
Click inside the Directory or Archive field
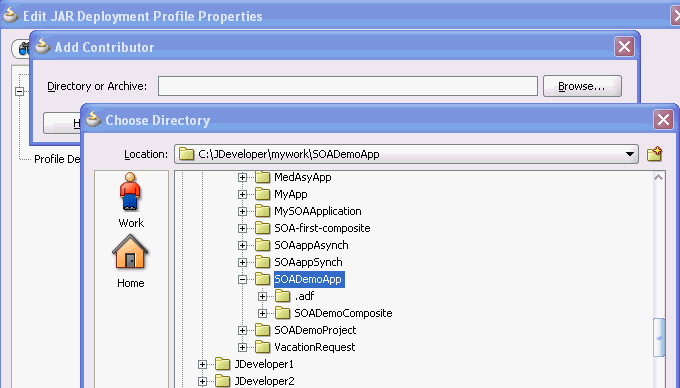(x=348, y=86)
